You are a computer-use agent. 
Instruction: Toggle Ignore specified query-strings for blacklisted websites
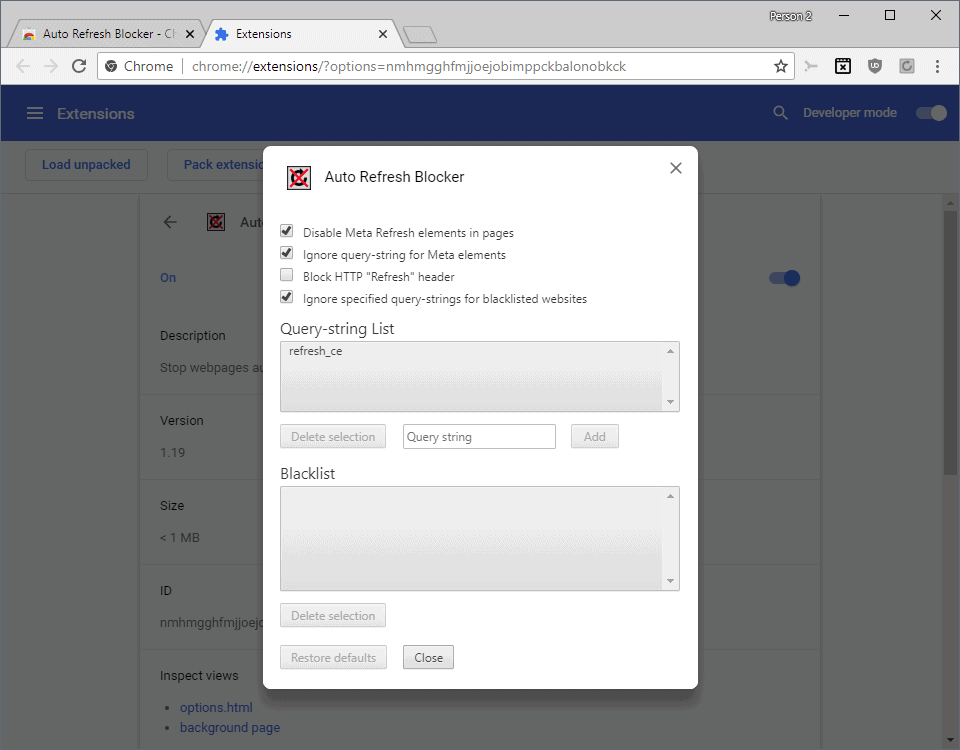287,297
